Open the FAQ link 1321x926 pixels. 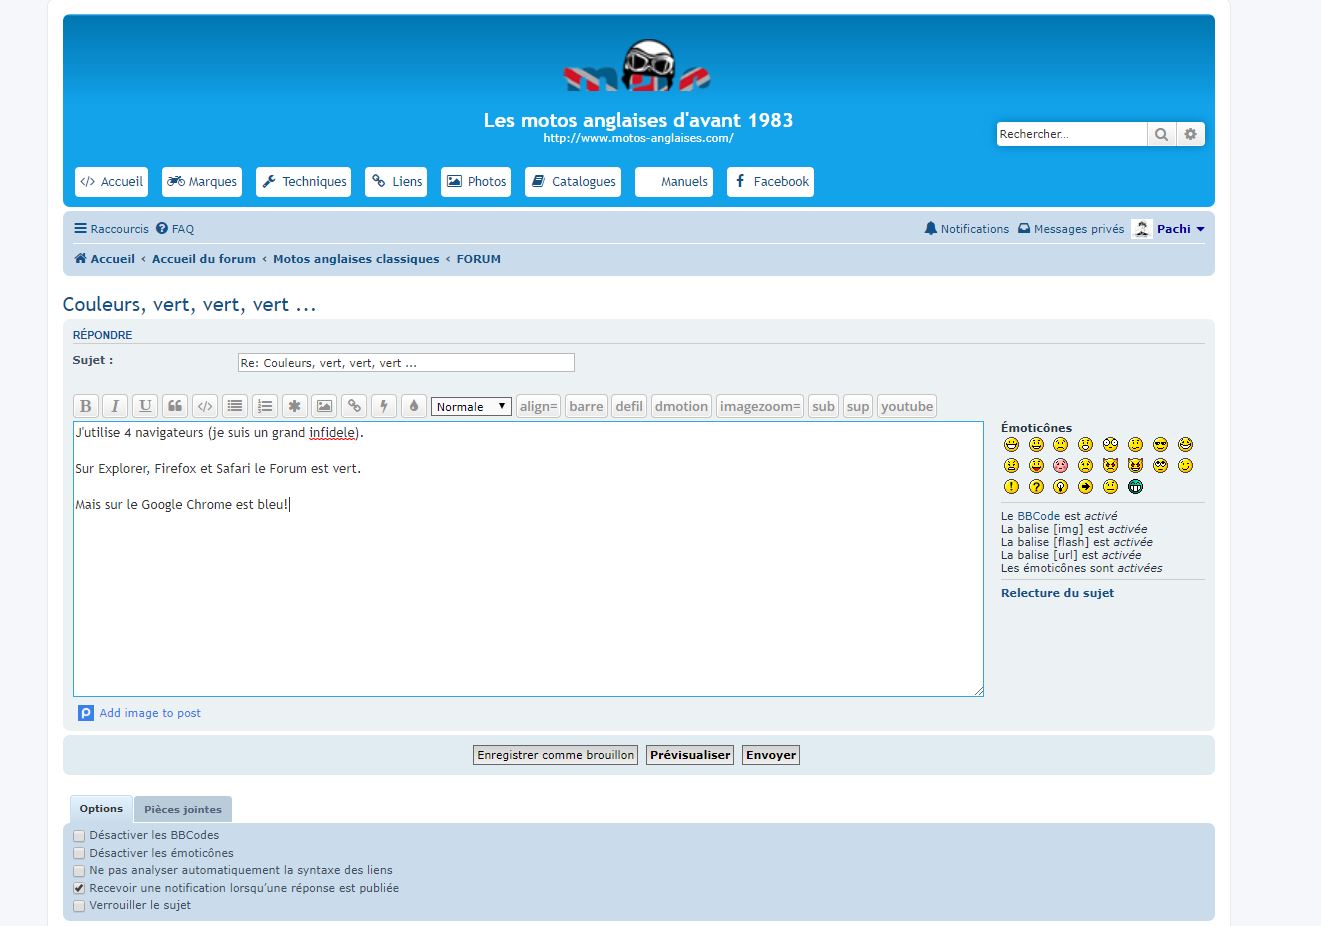(x=176, y=229)
